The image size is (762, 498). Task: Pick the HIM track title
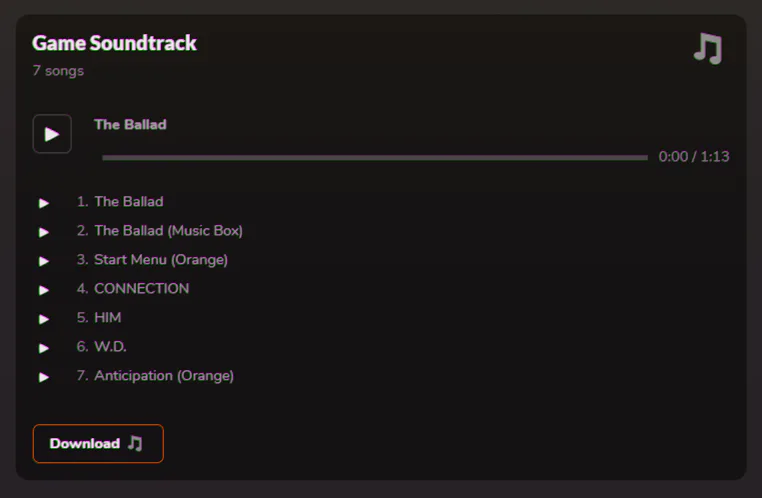(107, 318)
